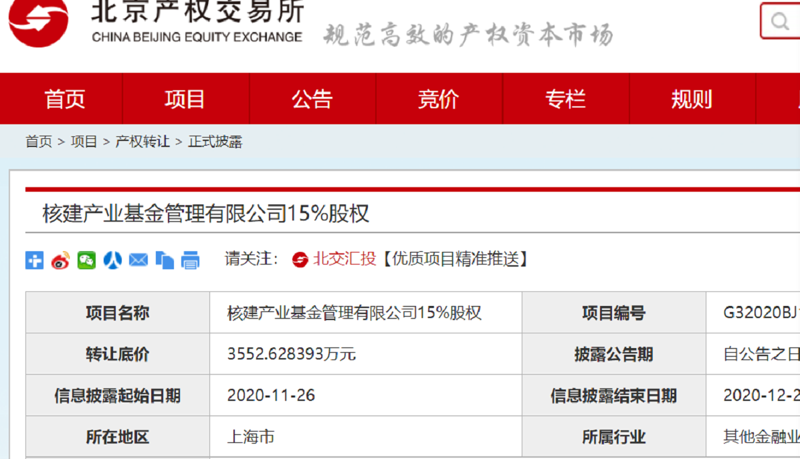Screen dimensions: 800x459
Task: Go to 项目 in the breadcrumb
Action: [x=84, y=141]
